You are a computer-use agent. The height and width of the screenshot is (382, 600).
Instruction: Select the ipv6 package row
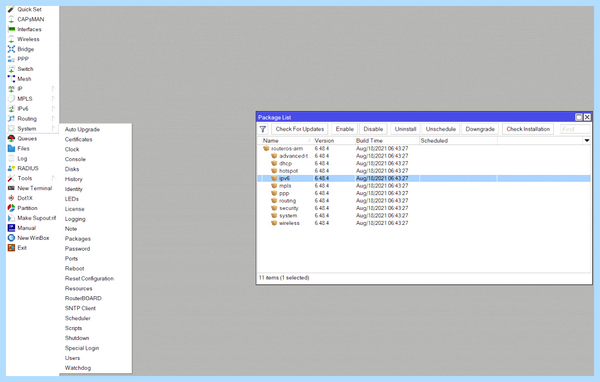click(424, 178)
